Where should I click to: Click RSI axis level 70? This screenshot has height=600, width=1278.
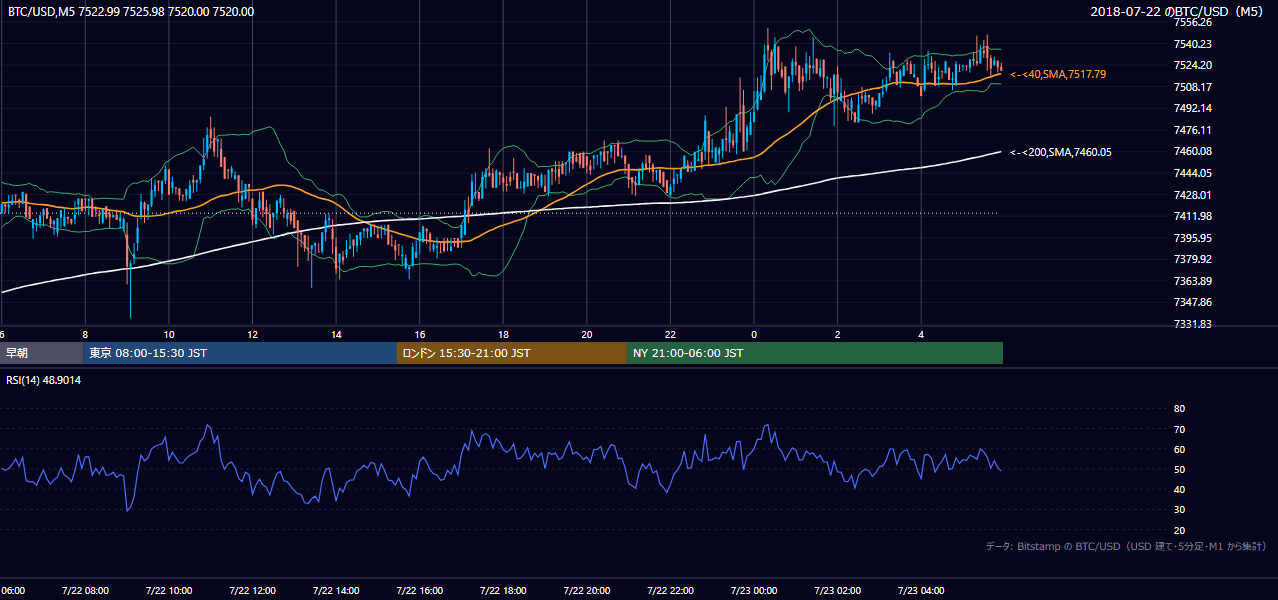pos(1179,429)
